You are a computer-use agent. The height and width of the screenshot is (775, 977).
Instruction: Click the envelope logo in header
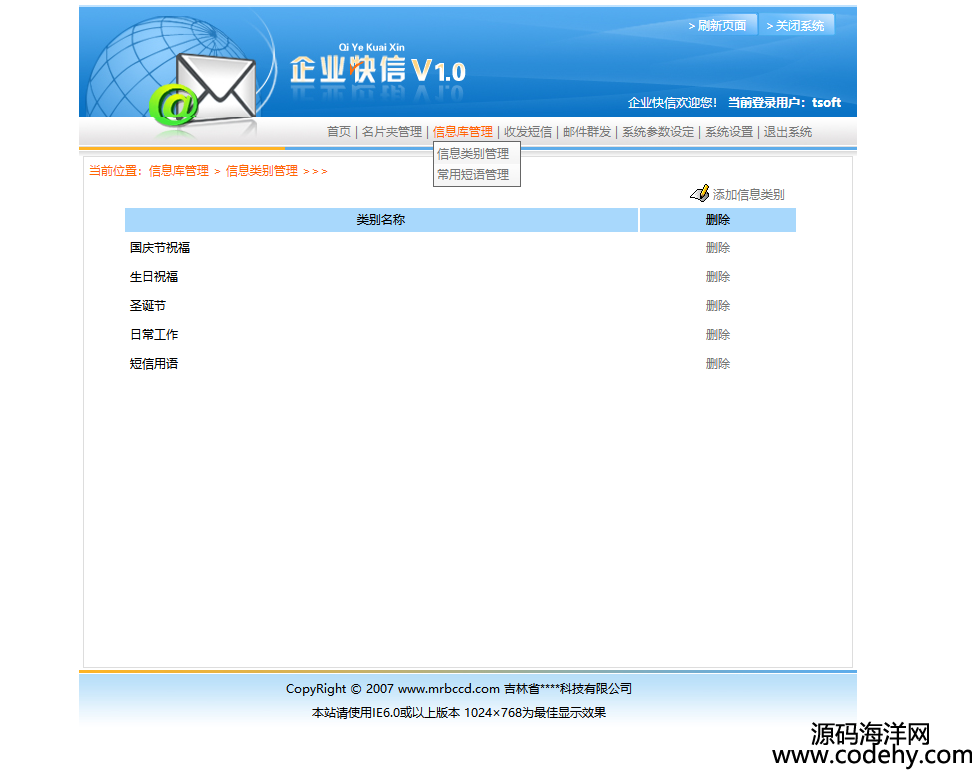[216, 87]
